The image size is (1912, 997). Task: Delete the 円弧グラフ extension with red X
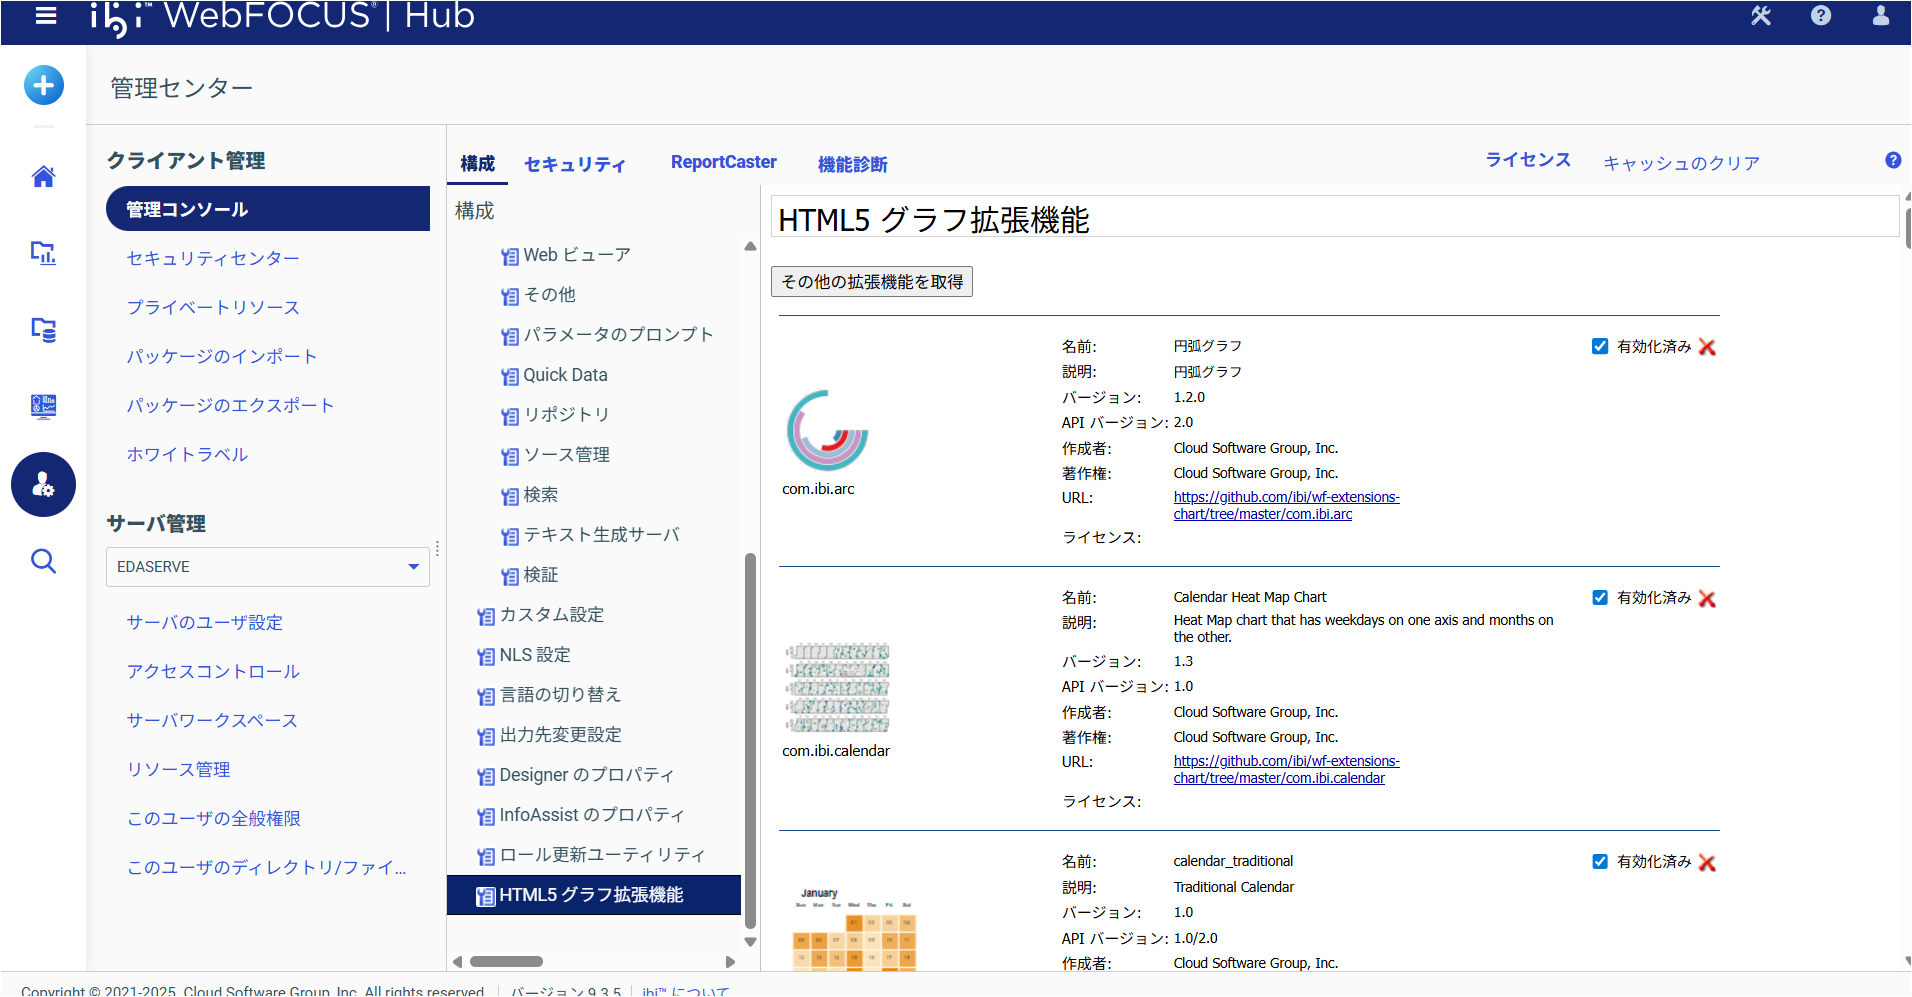click(1707, 347)
